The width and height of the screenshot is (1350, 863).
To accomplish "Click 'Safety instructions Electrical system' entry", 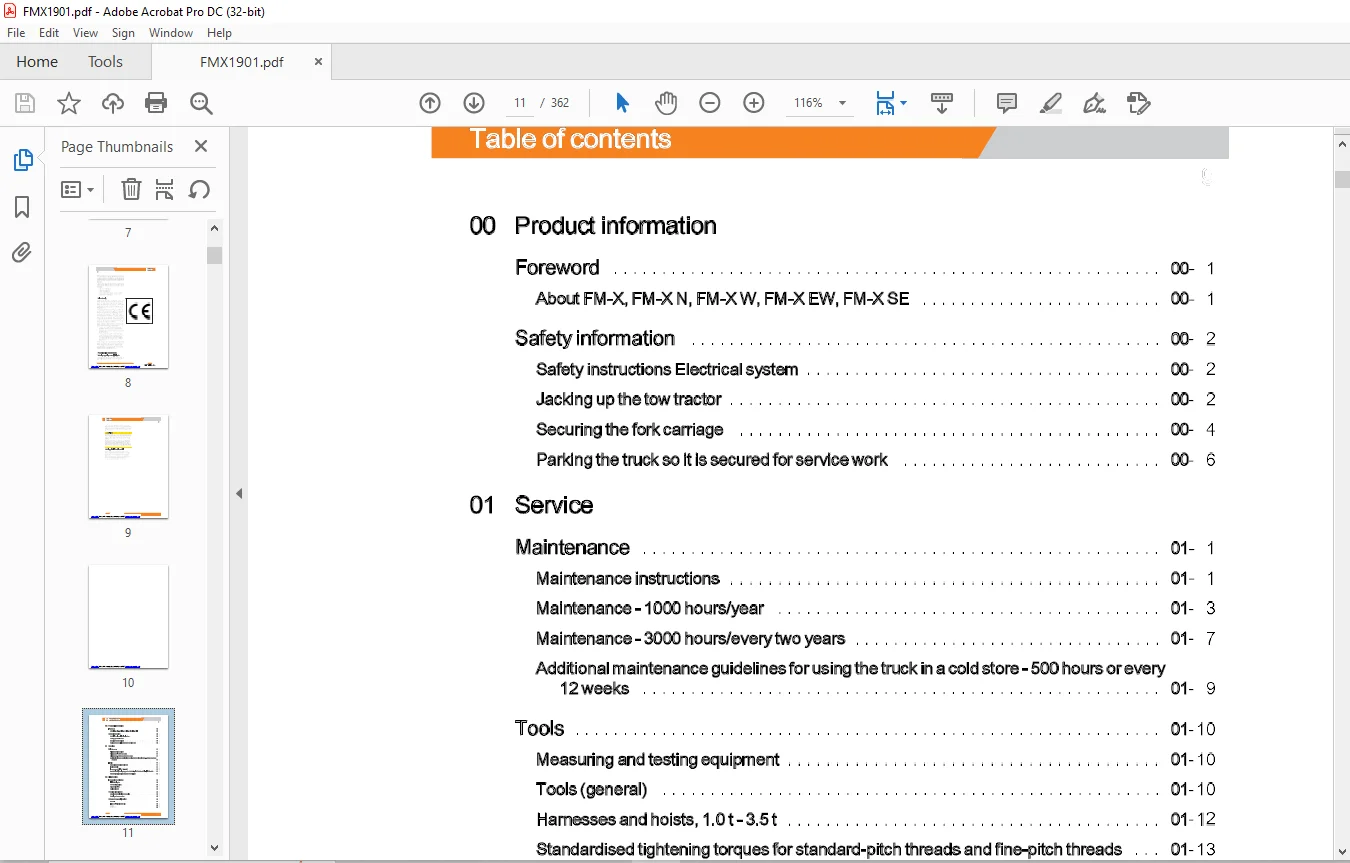I will 666,369.
